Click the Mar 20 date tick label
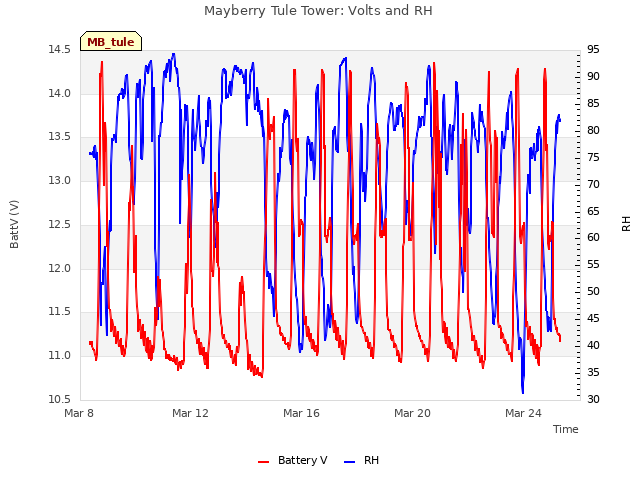Viewport: 640px width, 480px height. pos(412,413)
